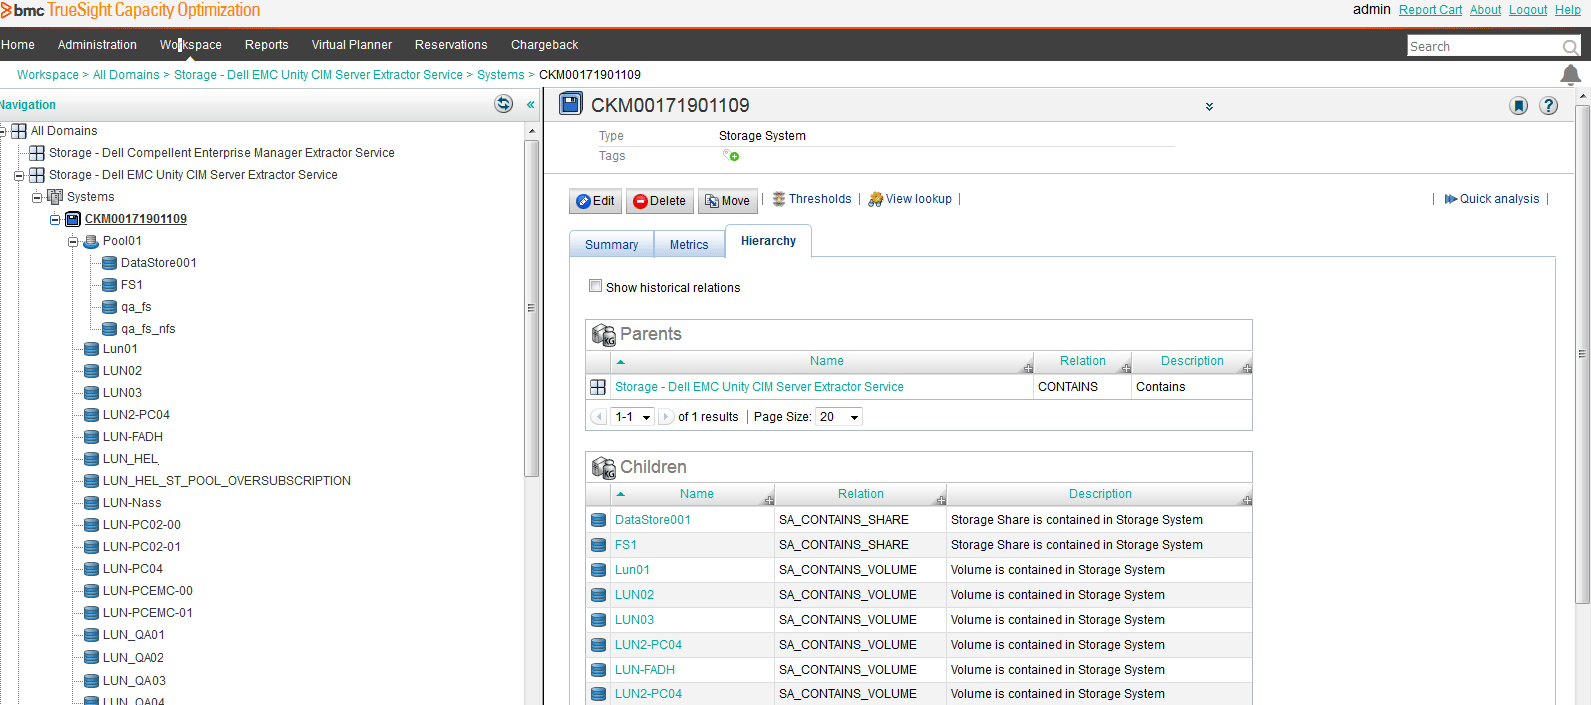The height and width of the screenshot is (705, 1591).
Task: Click the Move button
Action: [x=727, y=201]
